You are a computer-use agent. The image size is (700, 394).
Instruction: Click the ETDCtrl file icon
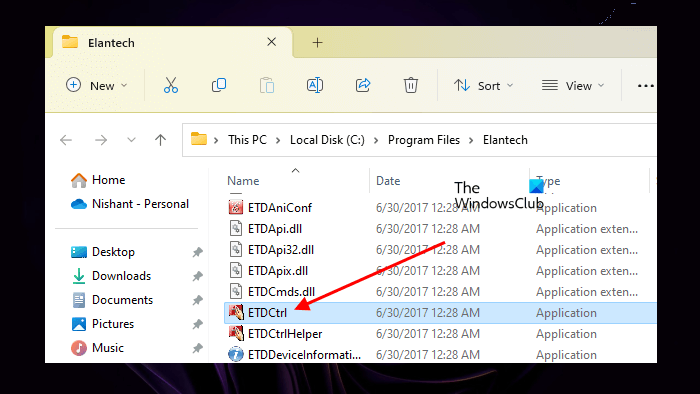[x=236, y=312]
